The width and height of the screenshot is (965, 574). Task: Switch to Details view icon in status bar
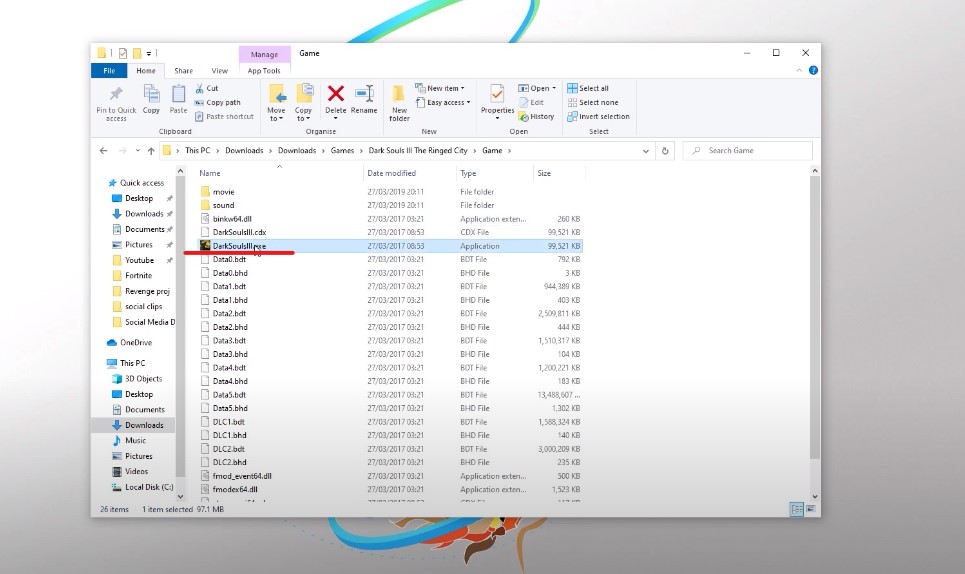tap(796, 509)
